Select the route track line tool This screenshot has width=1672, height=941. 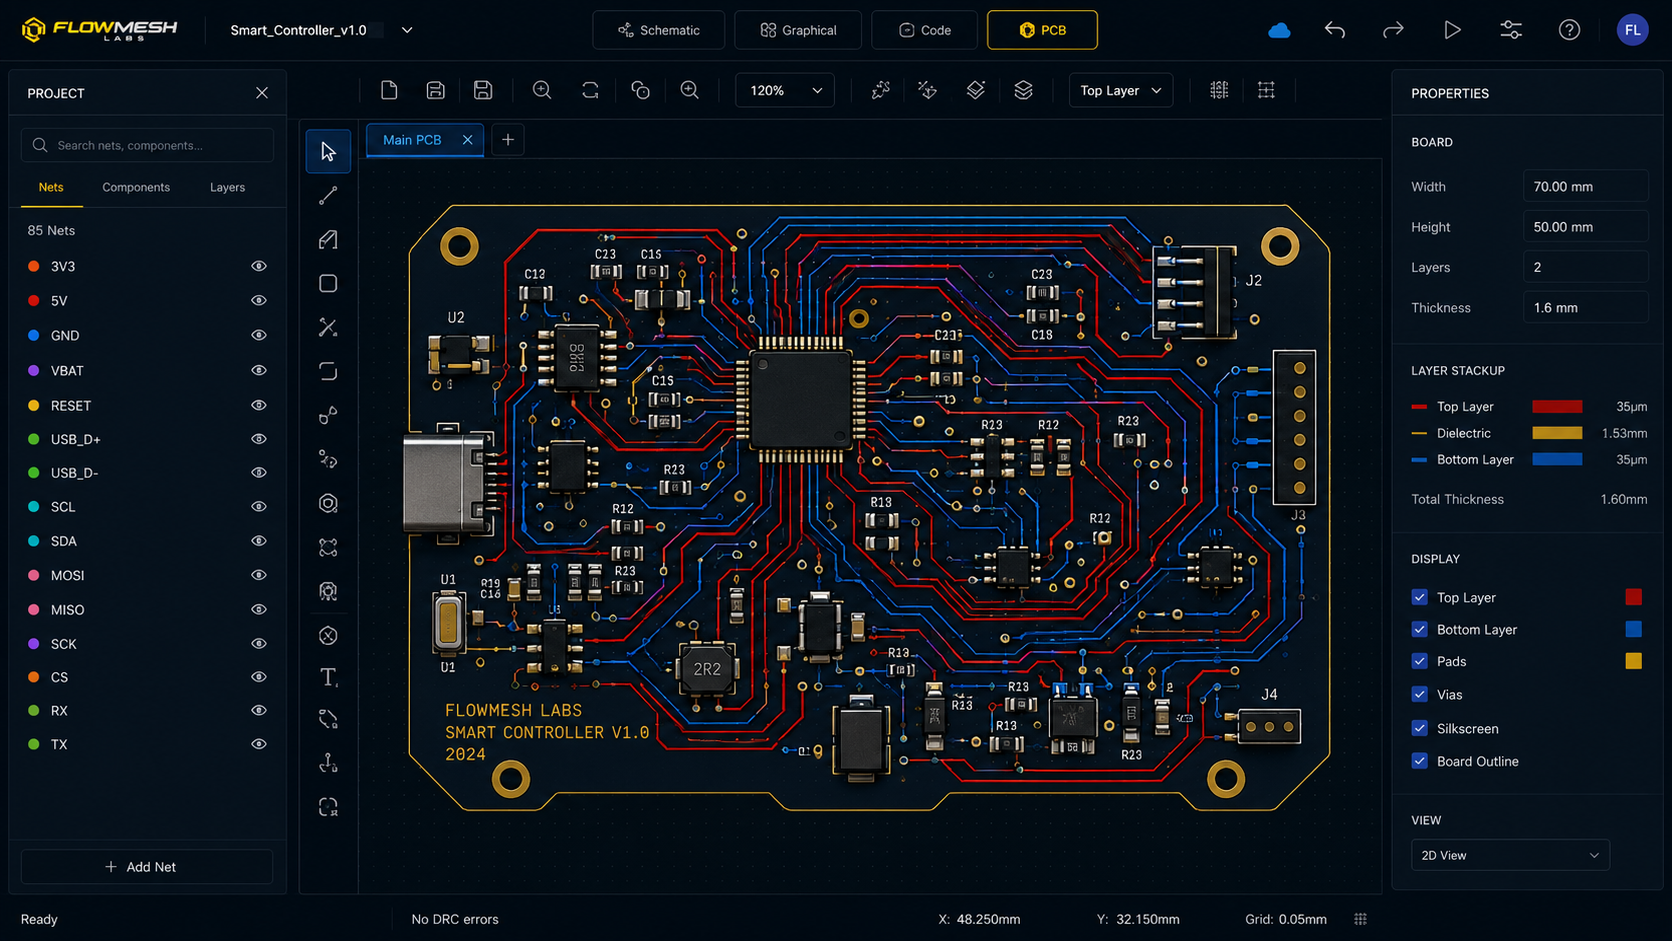328,196
